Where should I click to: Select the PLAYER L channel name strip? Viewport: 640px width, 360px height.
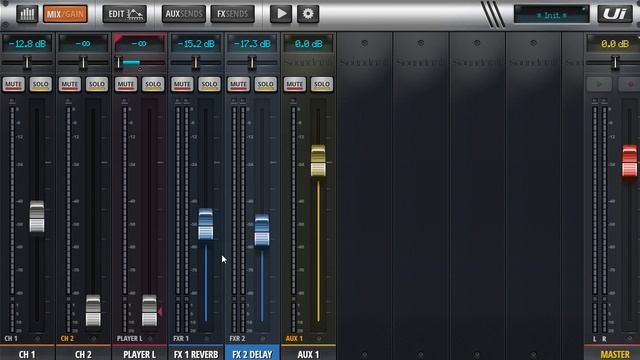[140, 353]
